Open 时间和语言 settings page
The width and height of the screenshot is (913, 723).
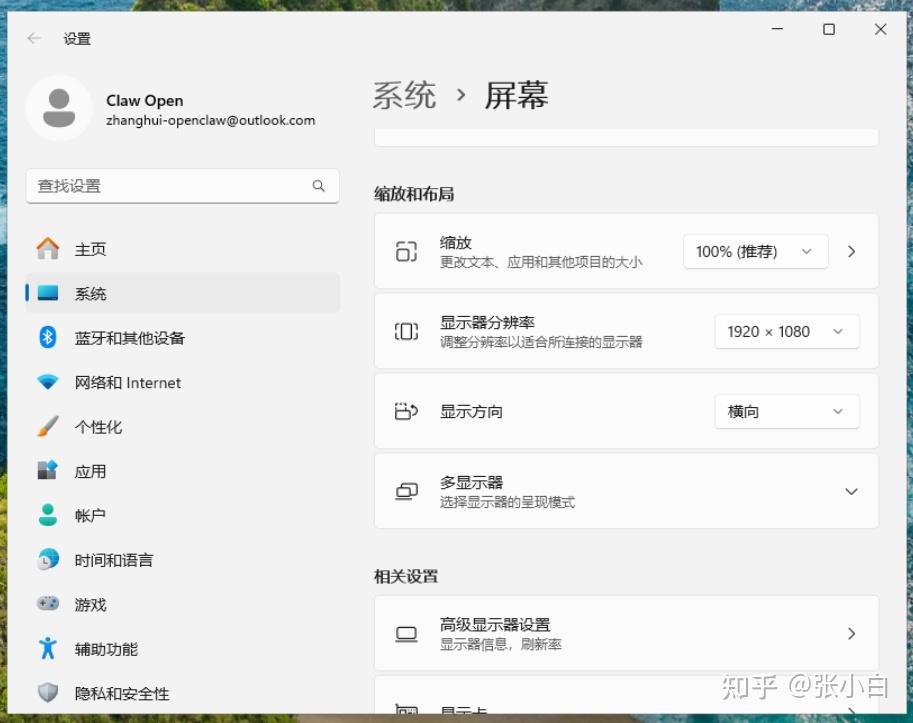click(x=183, y=560)
